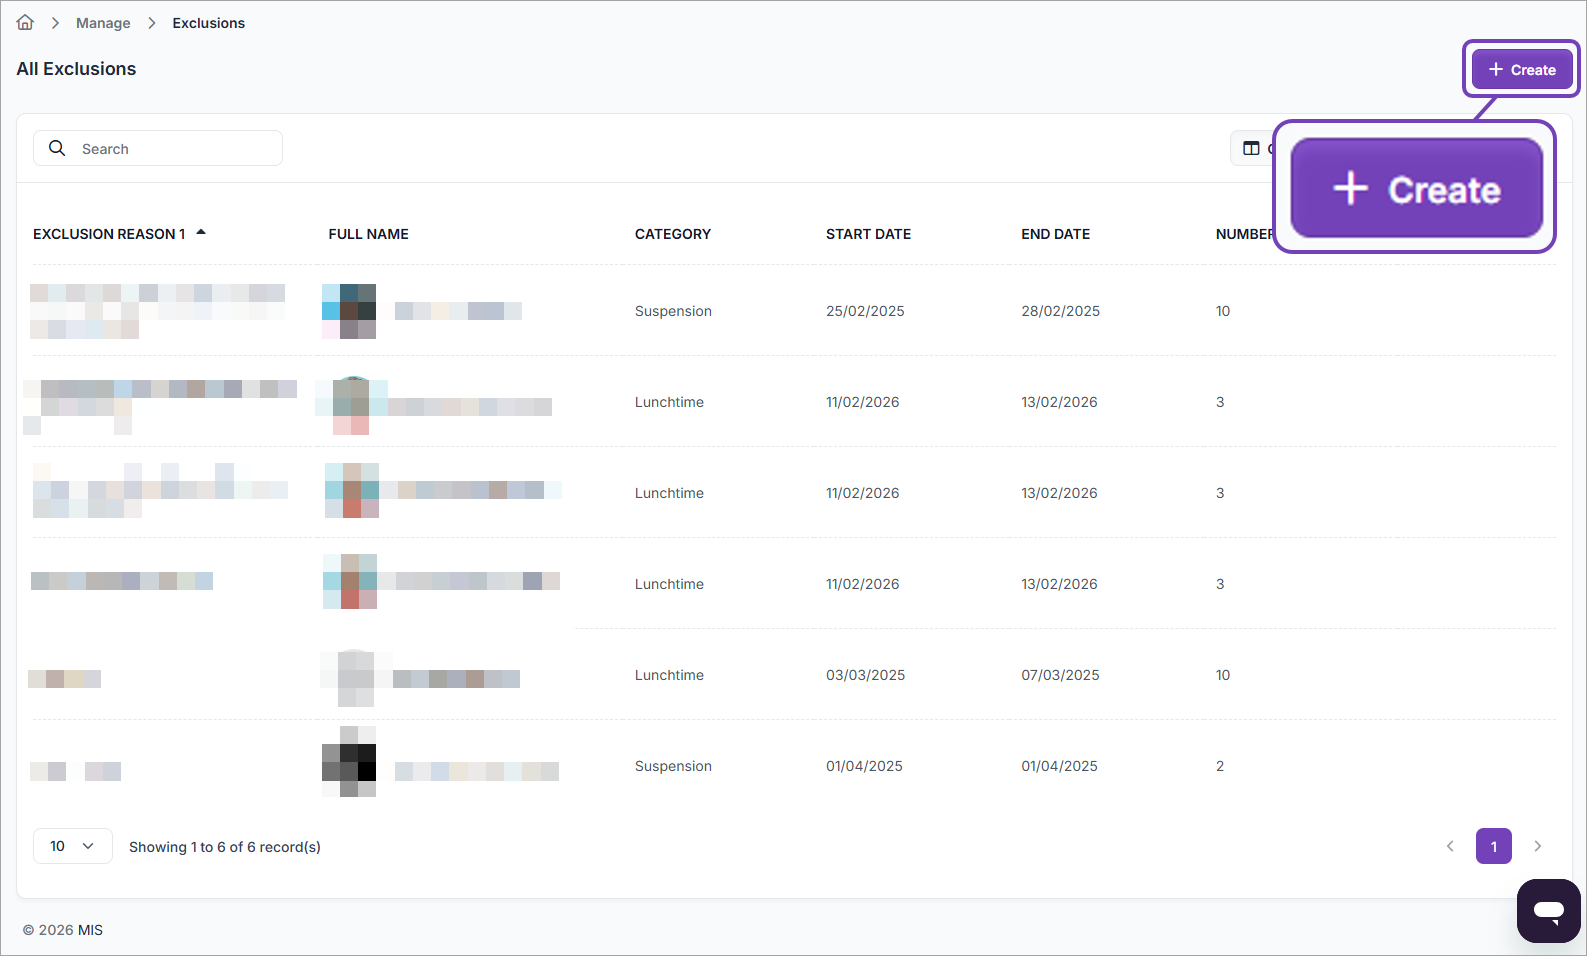
Task: Open the columns layout icon beside the table
Action: (1251, 148)
